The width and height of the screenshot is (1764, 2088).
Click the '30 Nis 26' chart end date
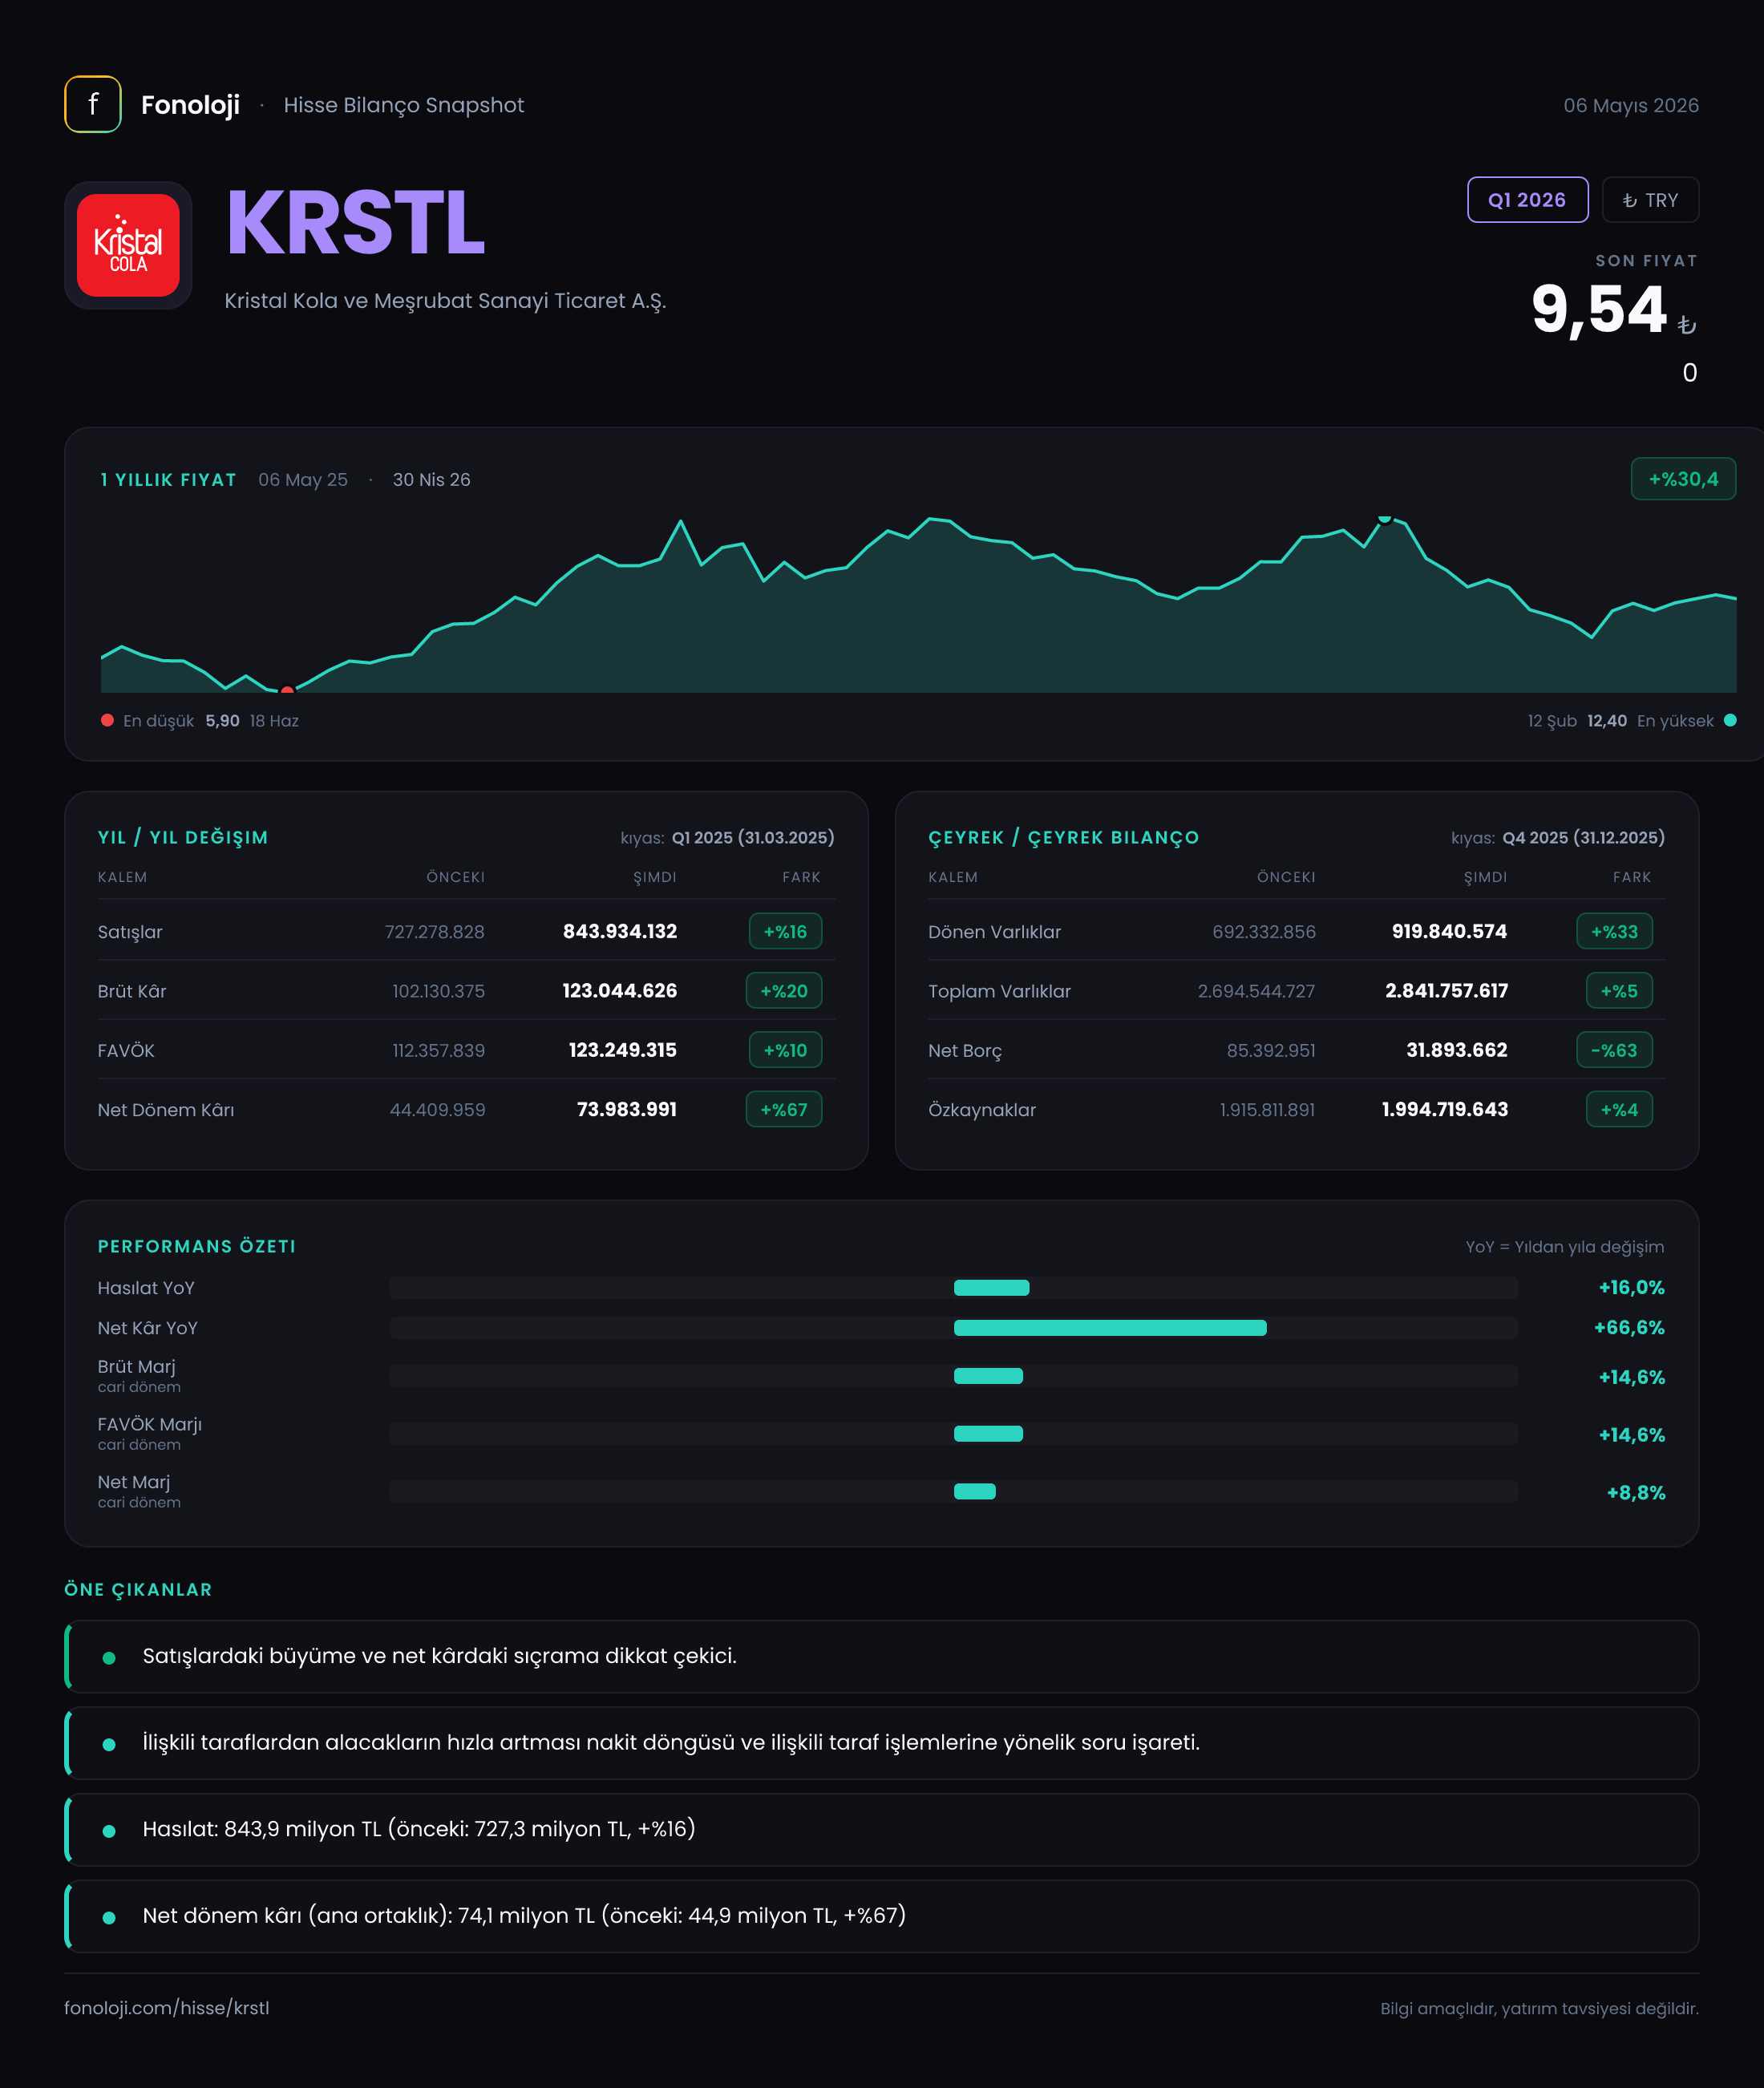click(x=431, y=480)
